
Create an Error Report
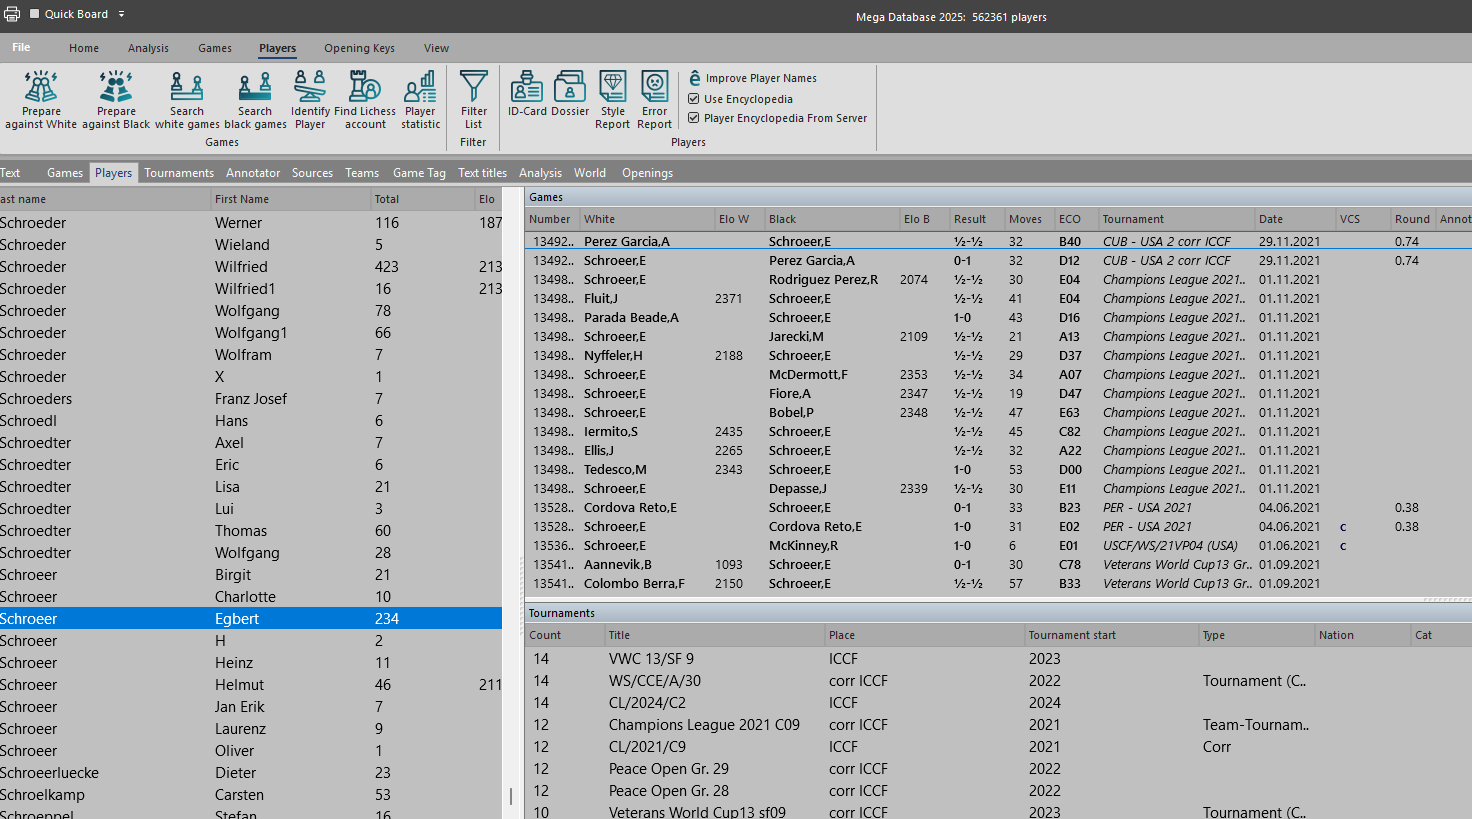[655, 99]
